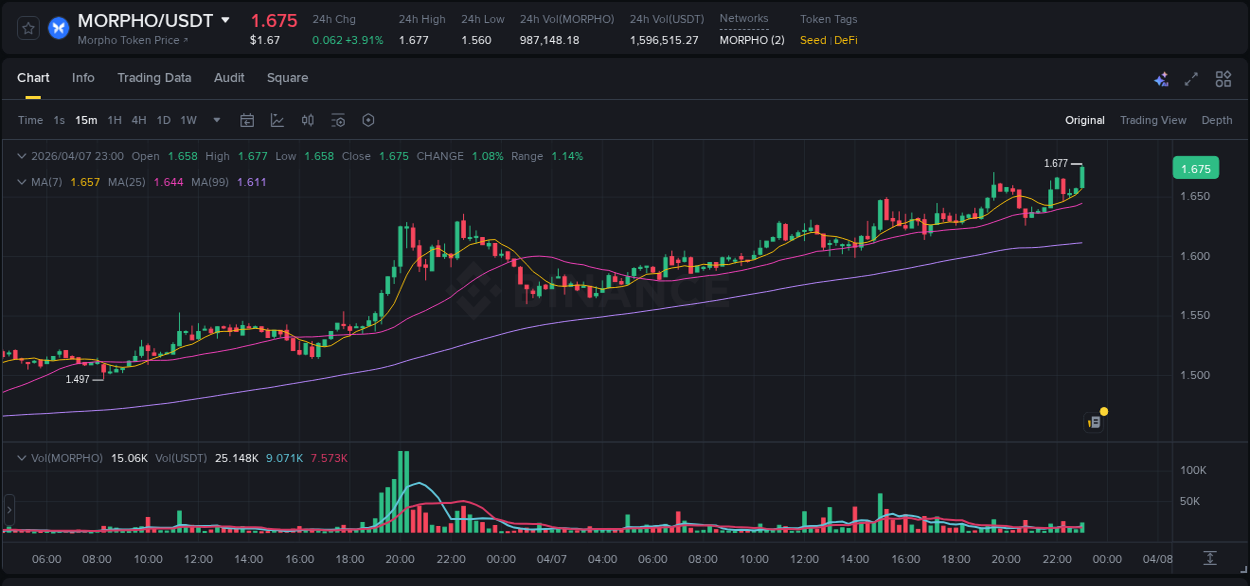Click the candlestick spacing icon

(308, 120)
